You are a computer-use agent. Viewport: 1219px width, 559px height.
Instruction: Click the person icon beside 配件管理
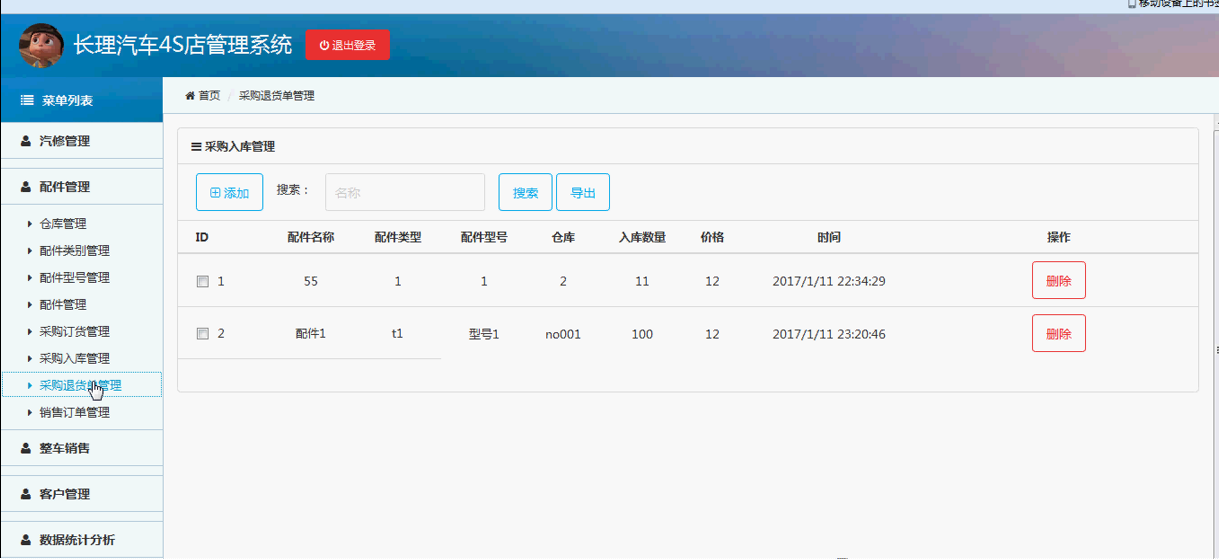[26, 187]
